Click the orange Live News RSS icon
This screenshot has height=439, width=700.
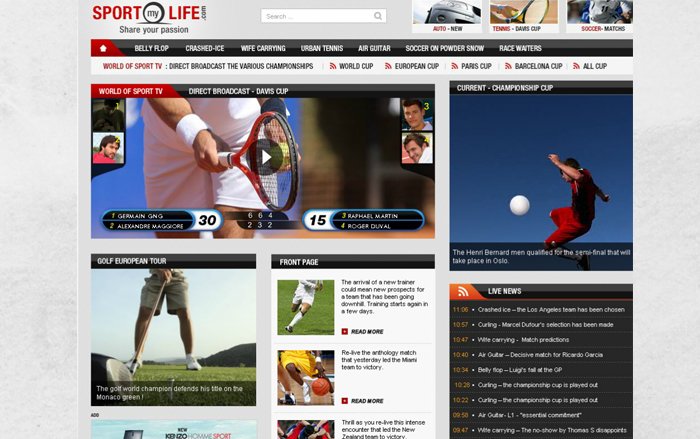coord(462,291)
